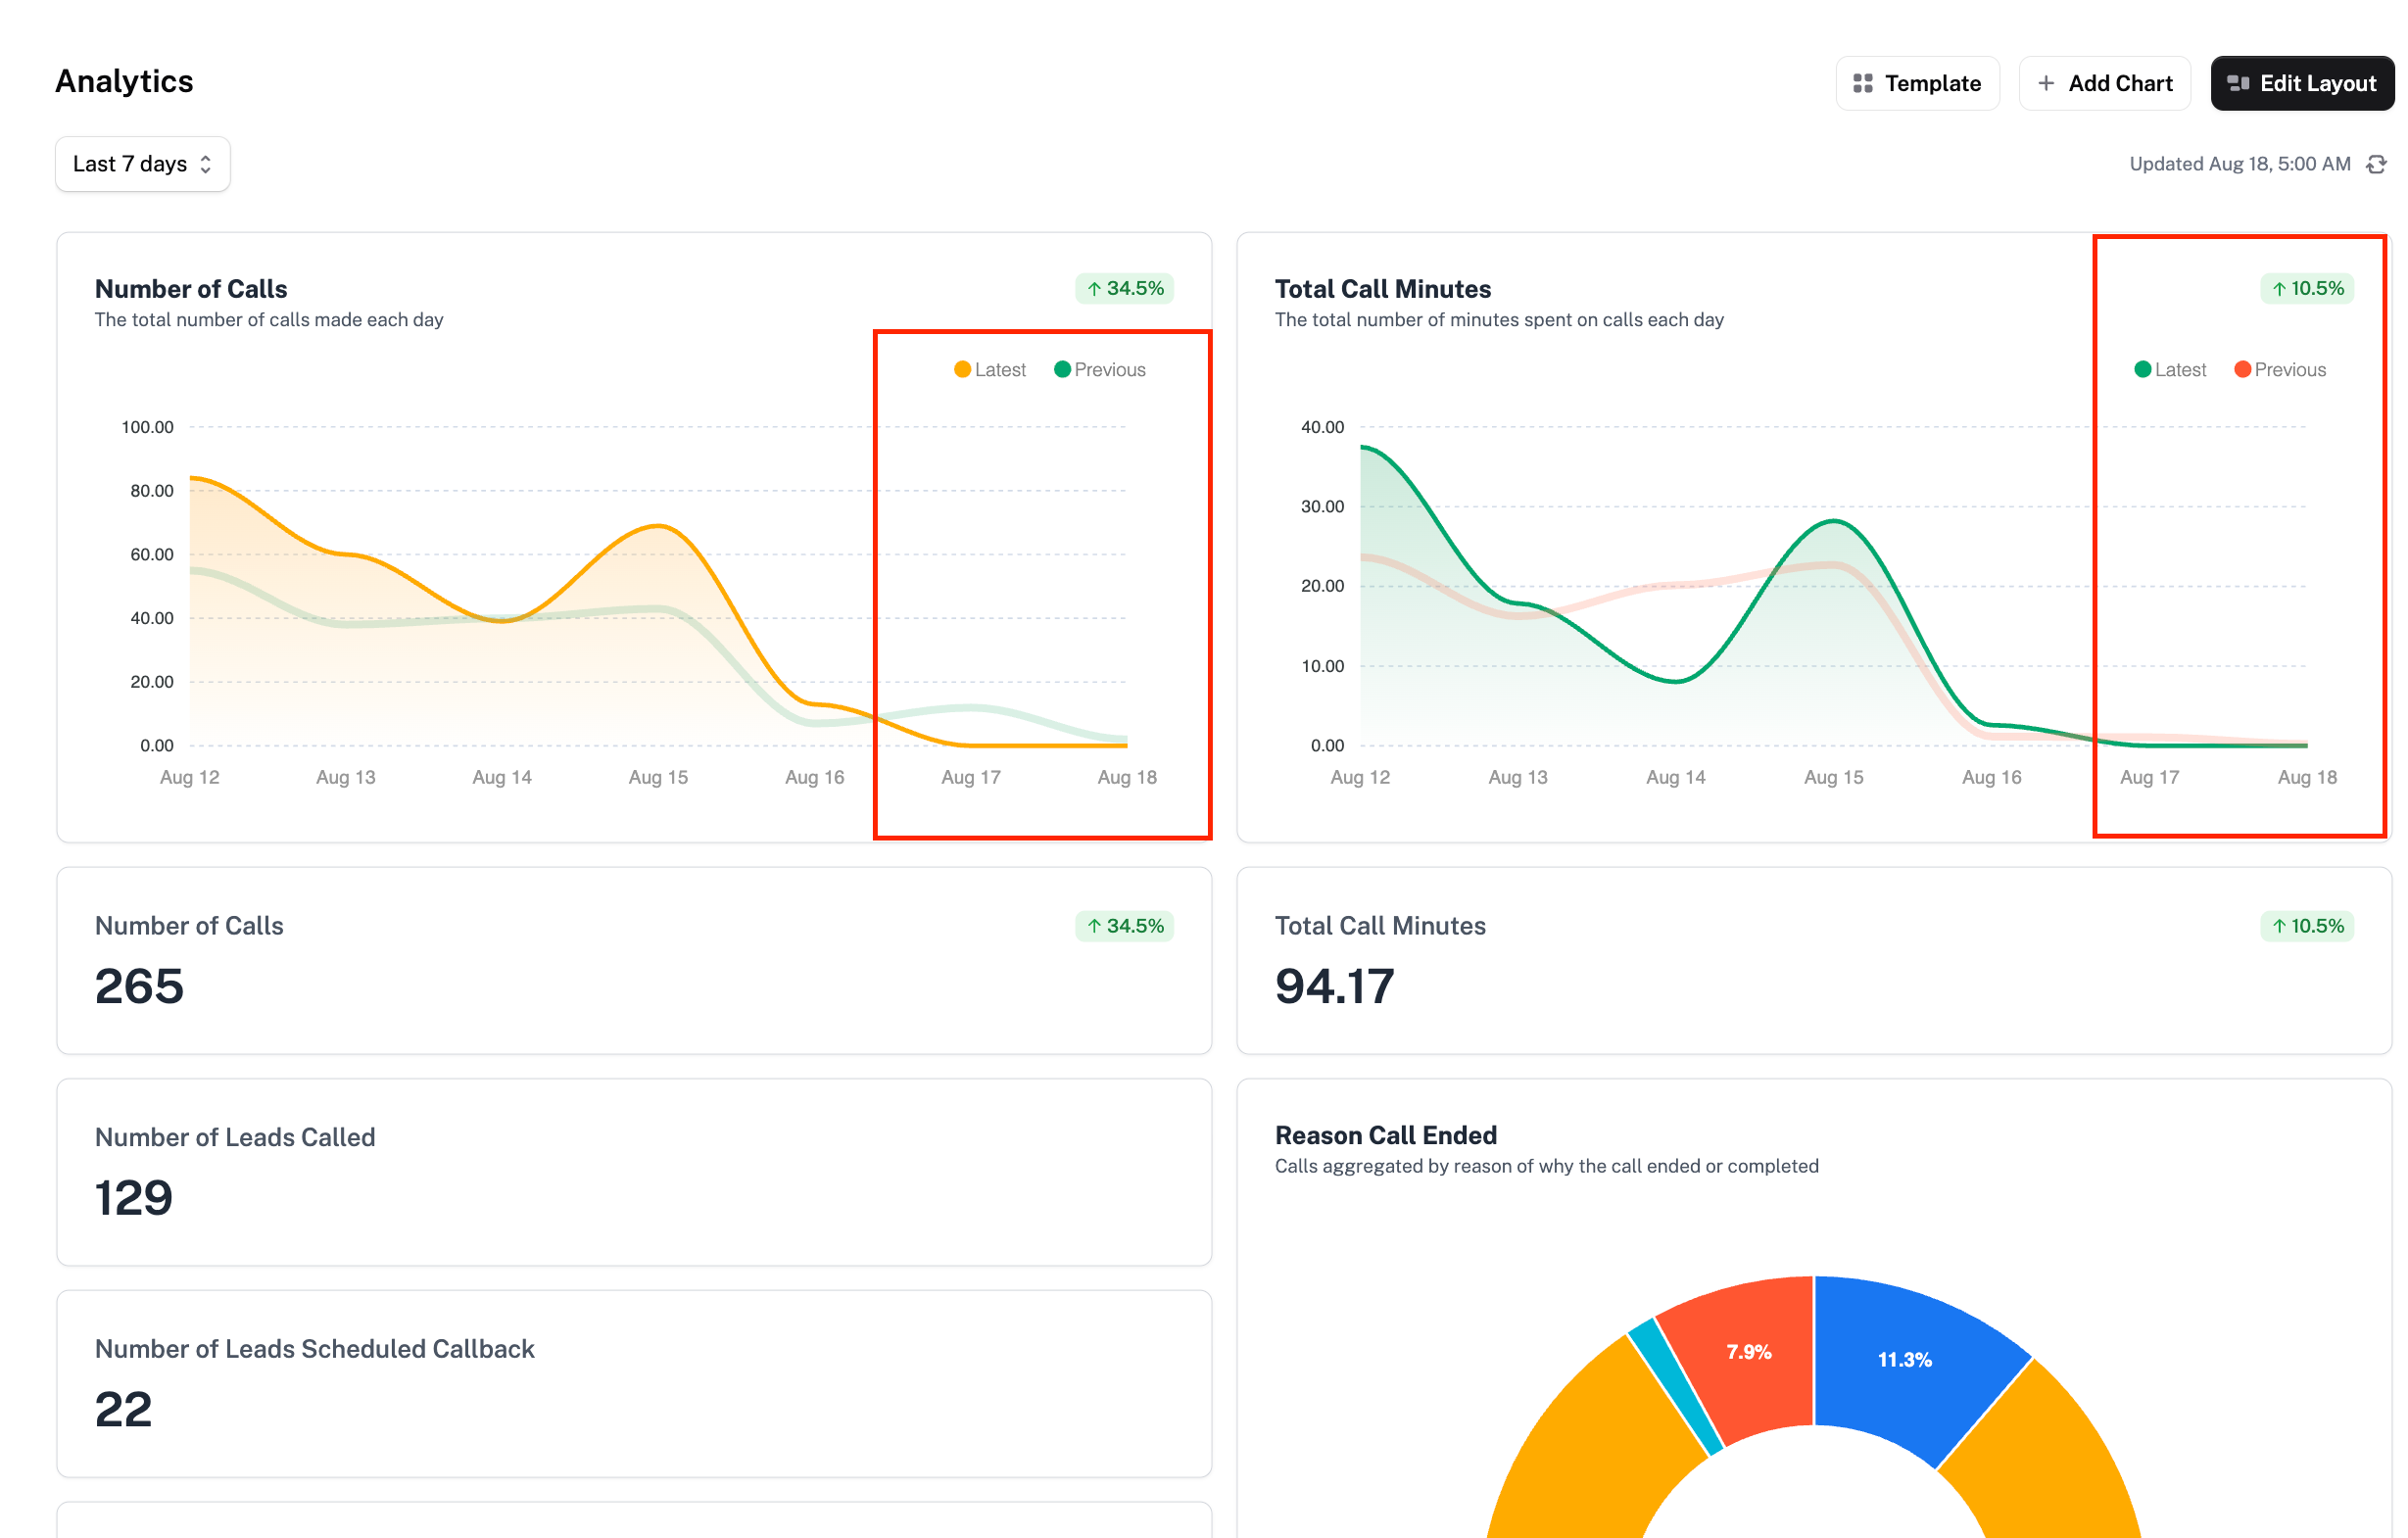Click the Edit Layout button
This screenshot has width=2408, height=1538.
2302,83
